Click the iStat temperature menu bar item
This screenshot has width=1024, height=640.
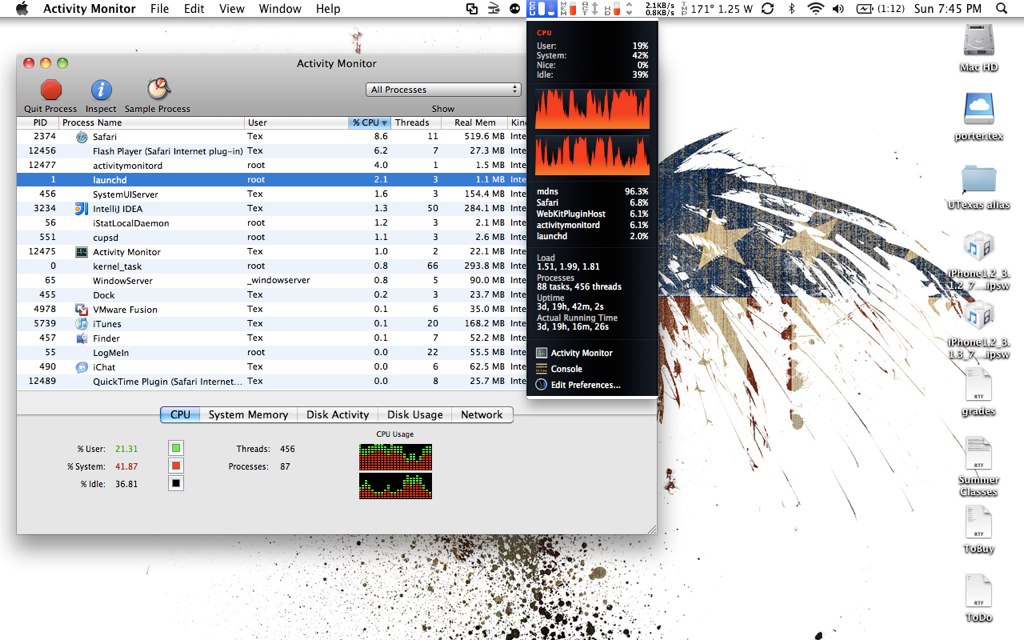click(717, 8)
